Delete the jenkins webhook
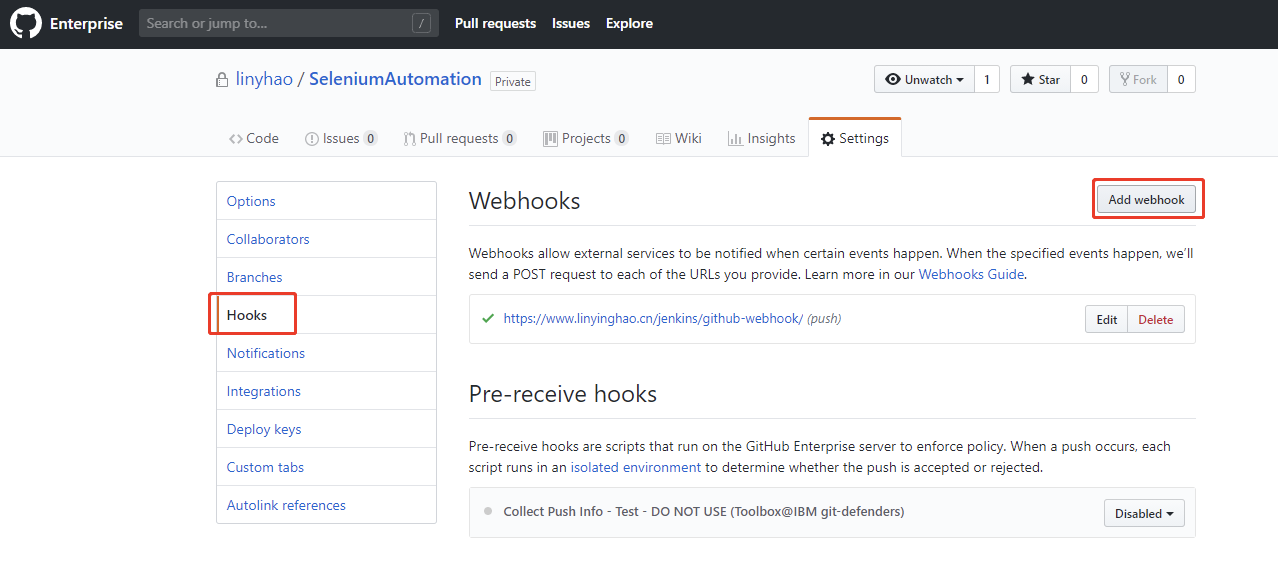The width and height of the screenshot is (1278, 562). coord(1155,319)
